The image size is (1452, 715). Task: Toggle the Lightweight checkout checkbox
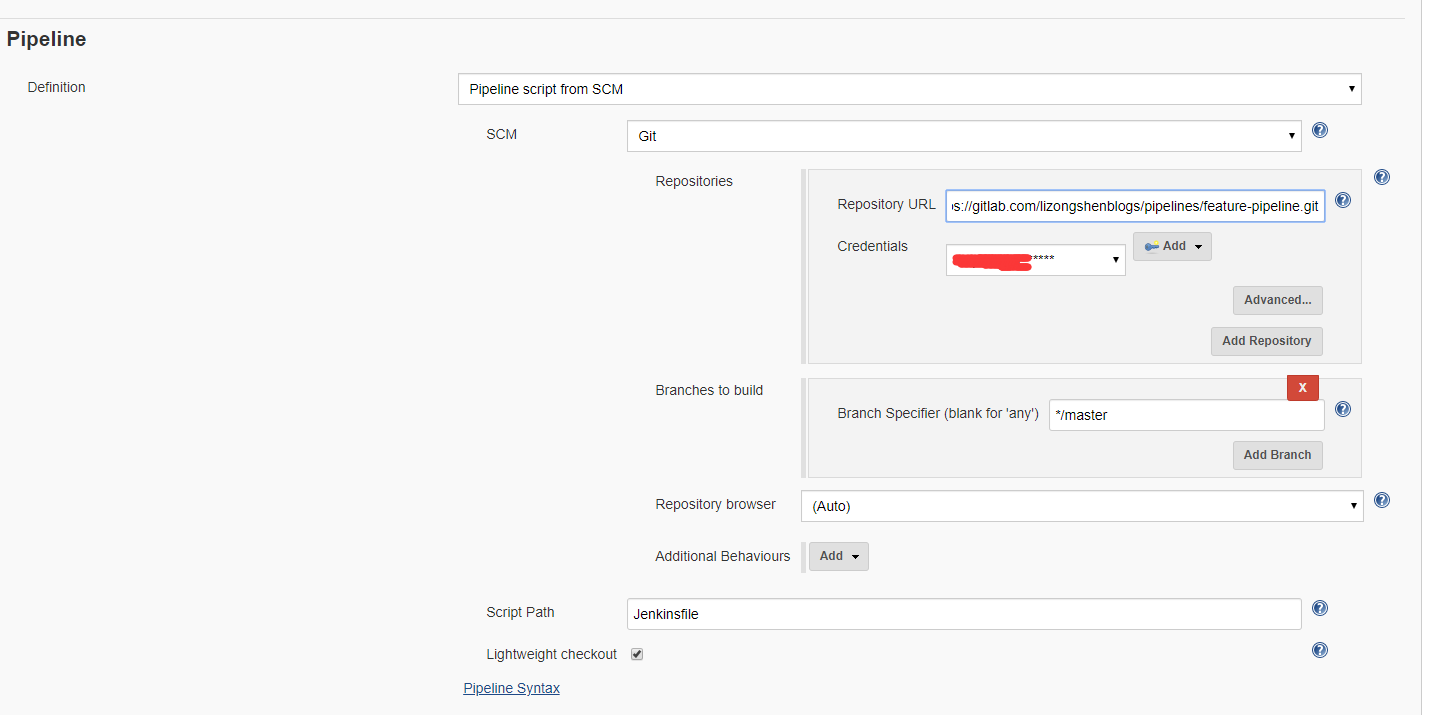[x=637, y=654]
